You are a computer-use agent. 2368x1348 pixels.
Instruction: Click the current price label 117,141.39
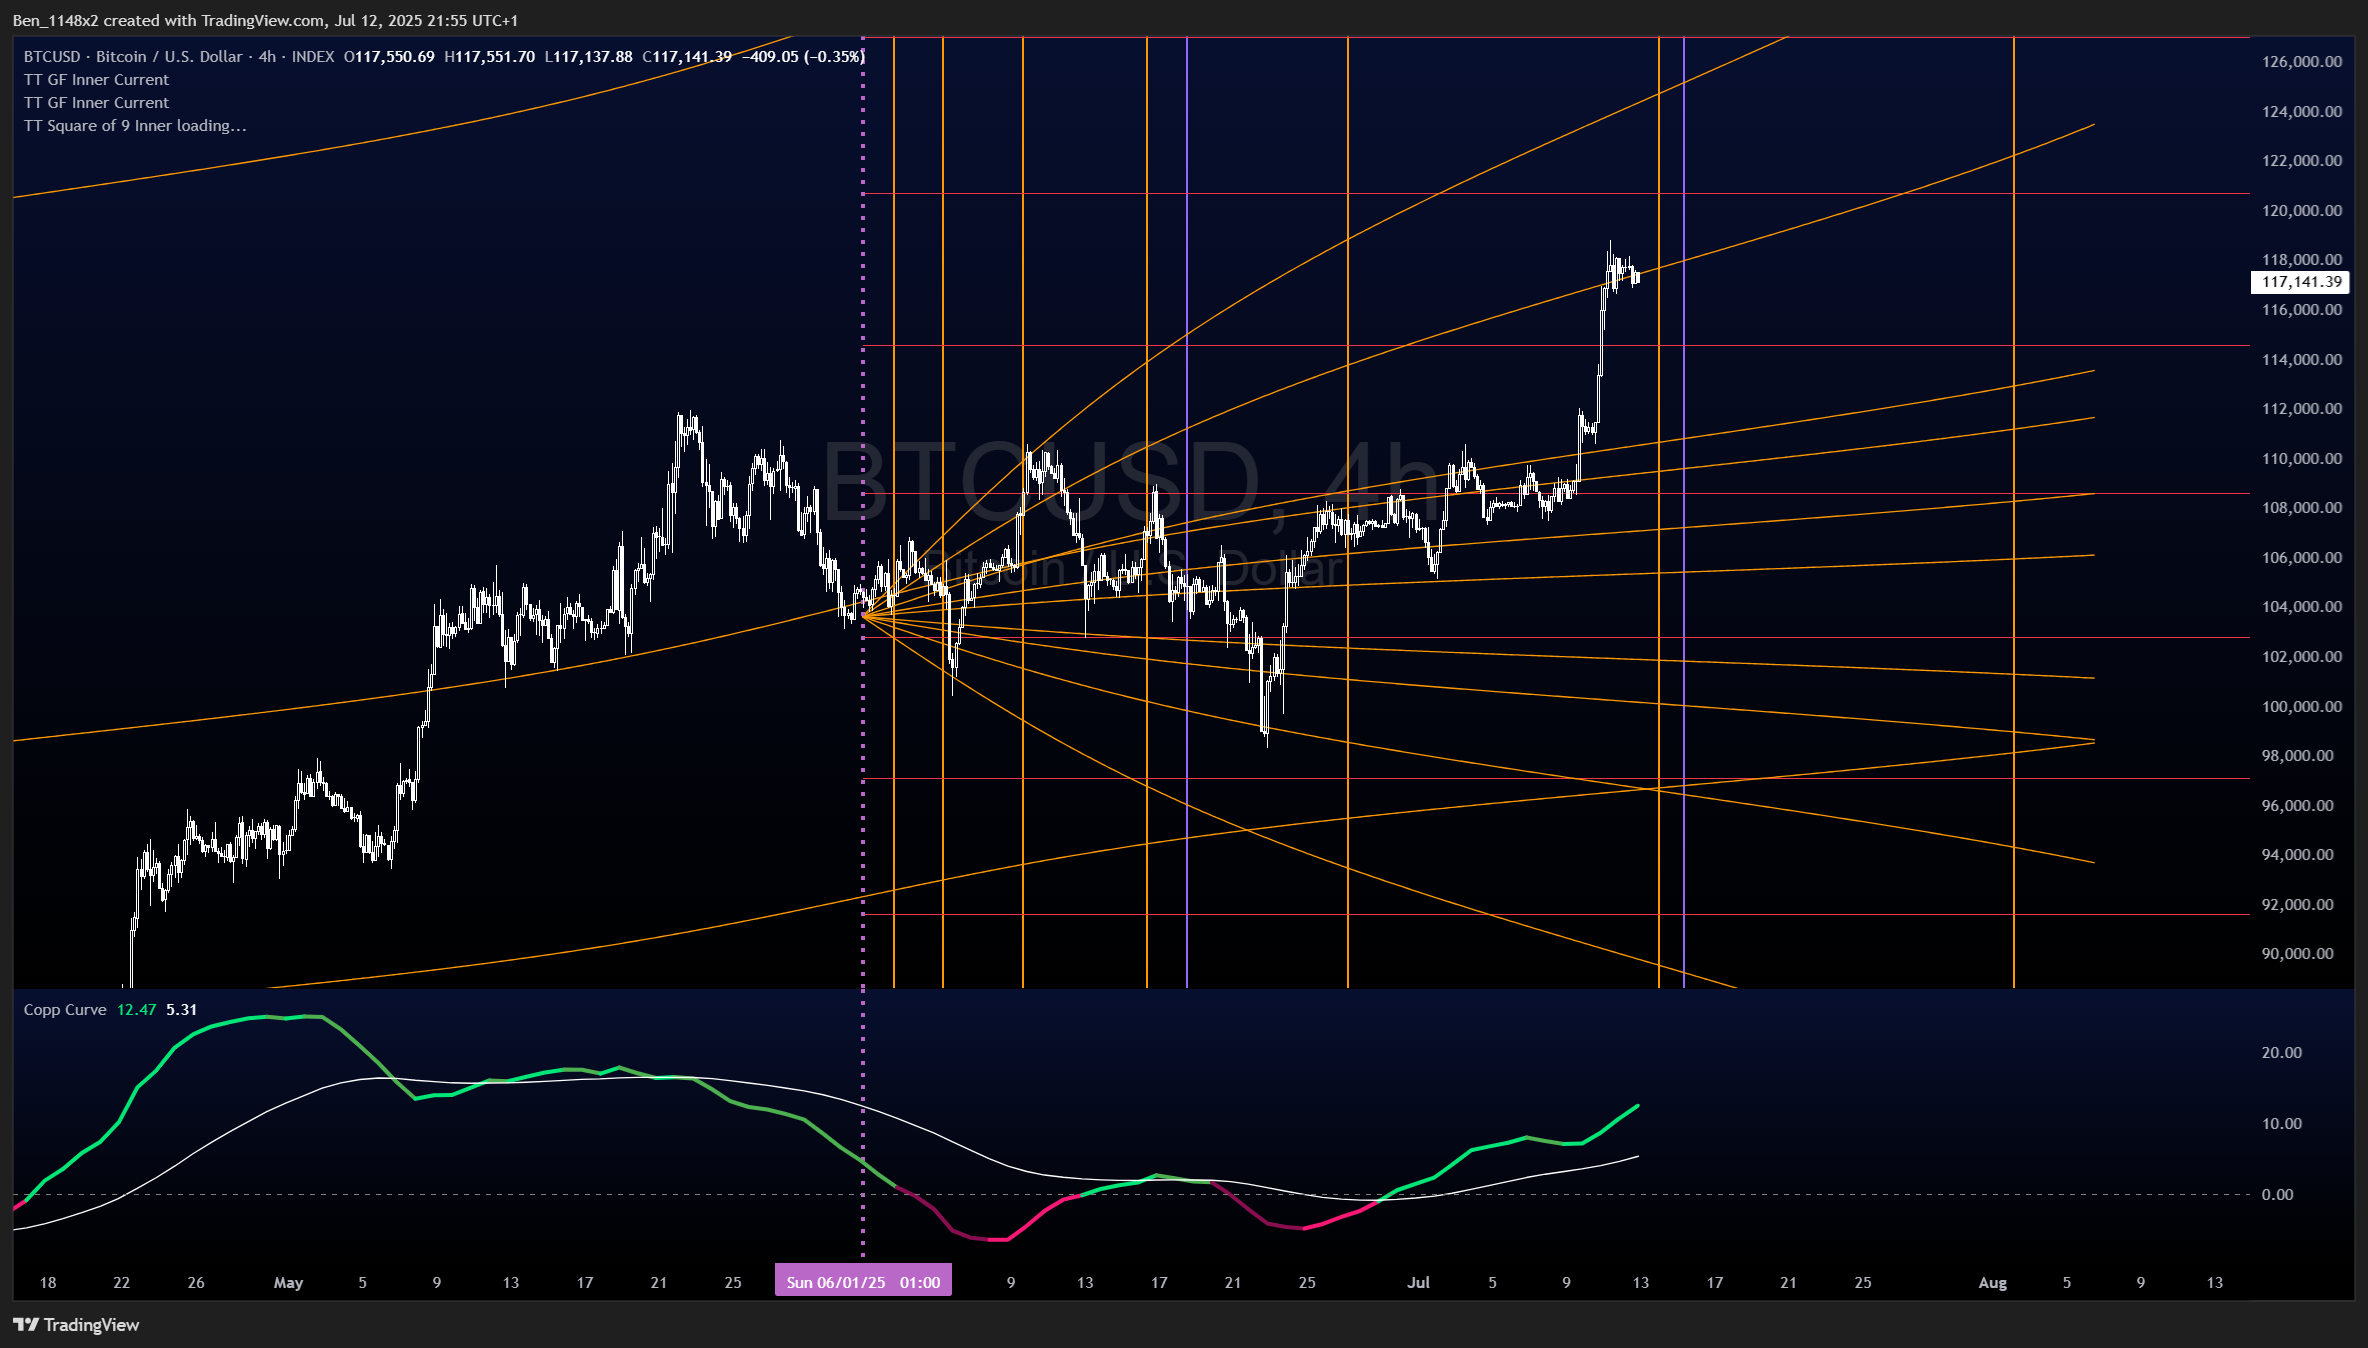(2302, 282)
